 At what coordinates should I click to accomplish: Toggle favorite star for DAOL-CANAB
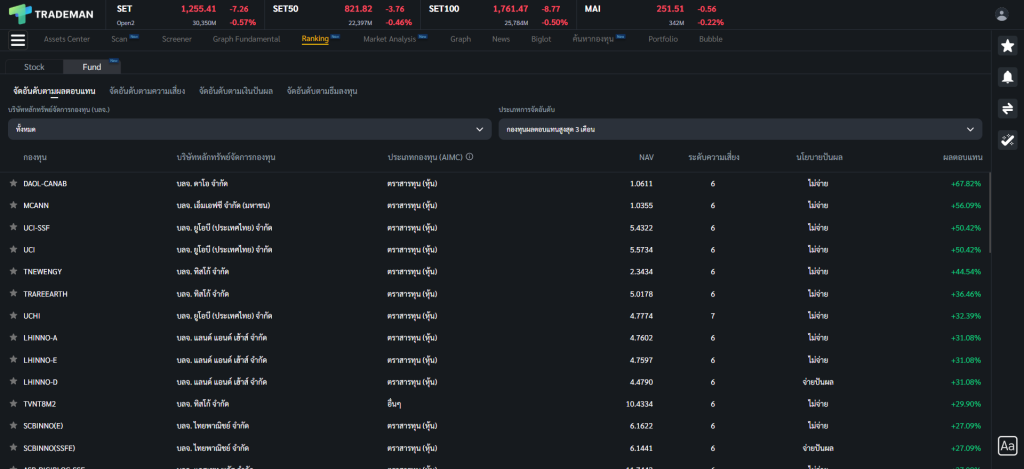click(13, 184)
